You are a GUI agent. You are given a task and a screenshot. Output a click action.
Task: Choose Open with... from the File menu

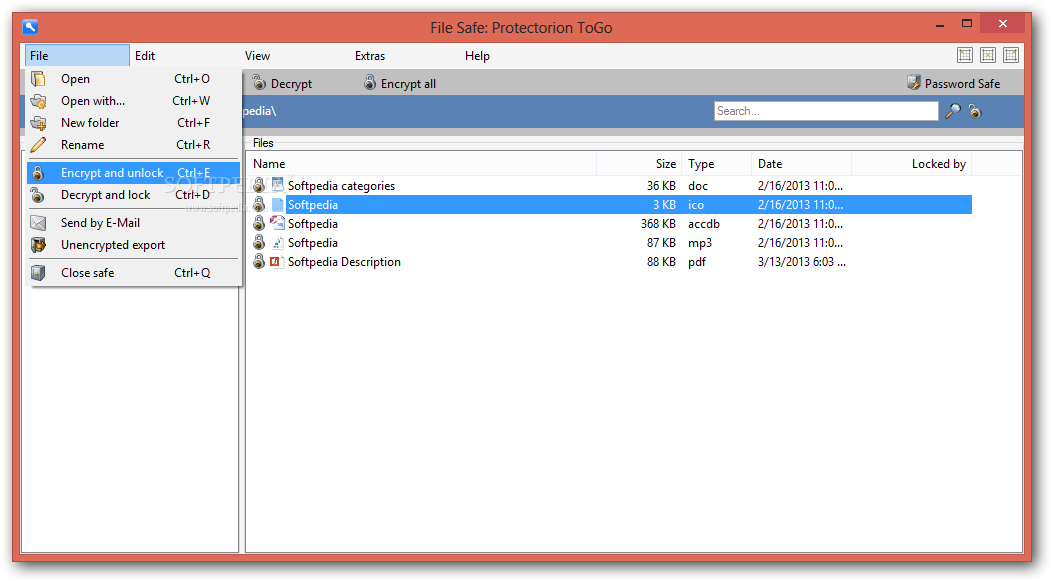(133, 101)
